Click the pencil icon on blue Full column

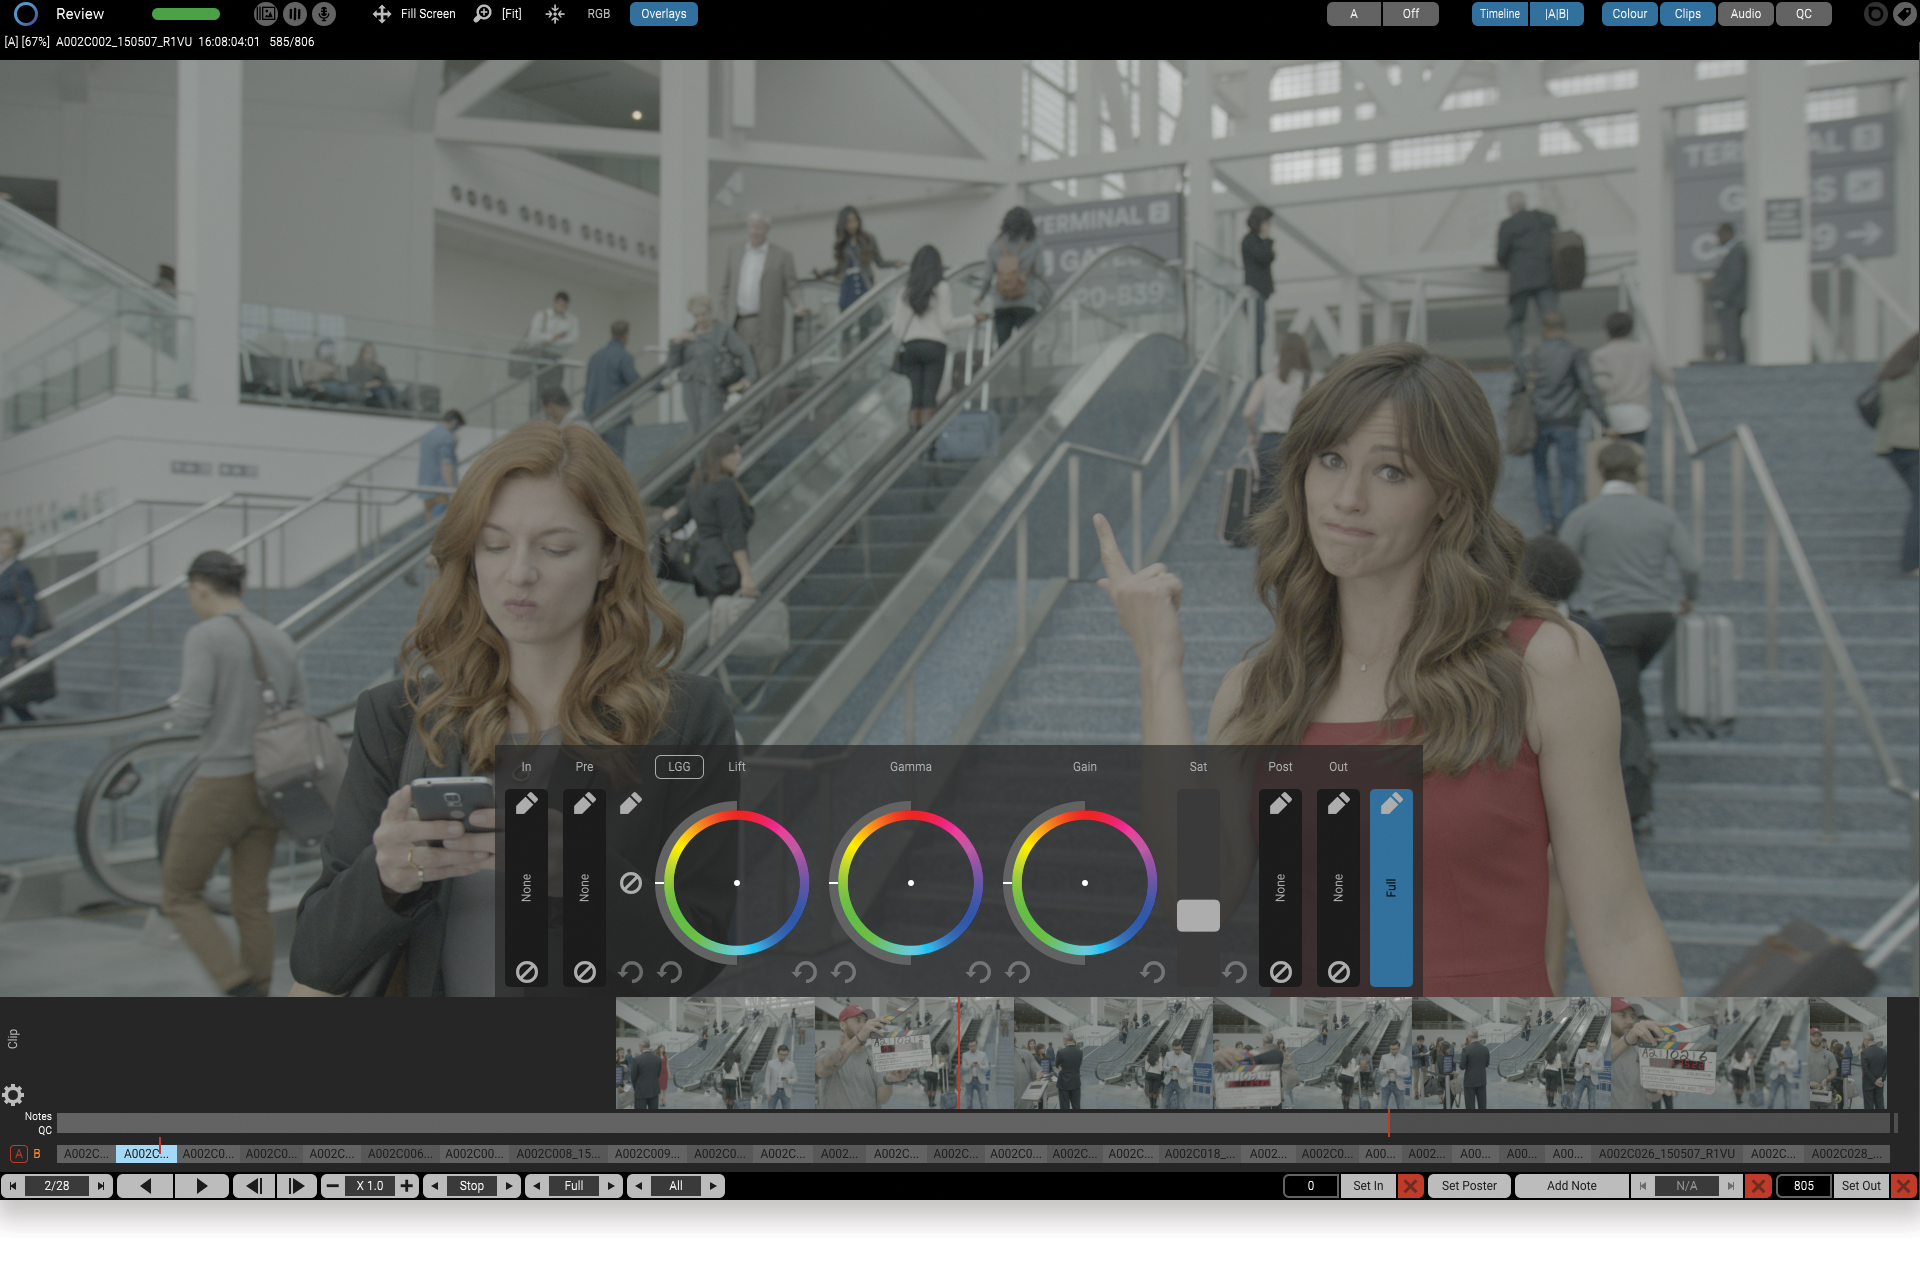(x=1391, y=803)
